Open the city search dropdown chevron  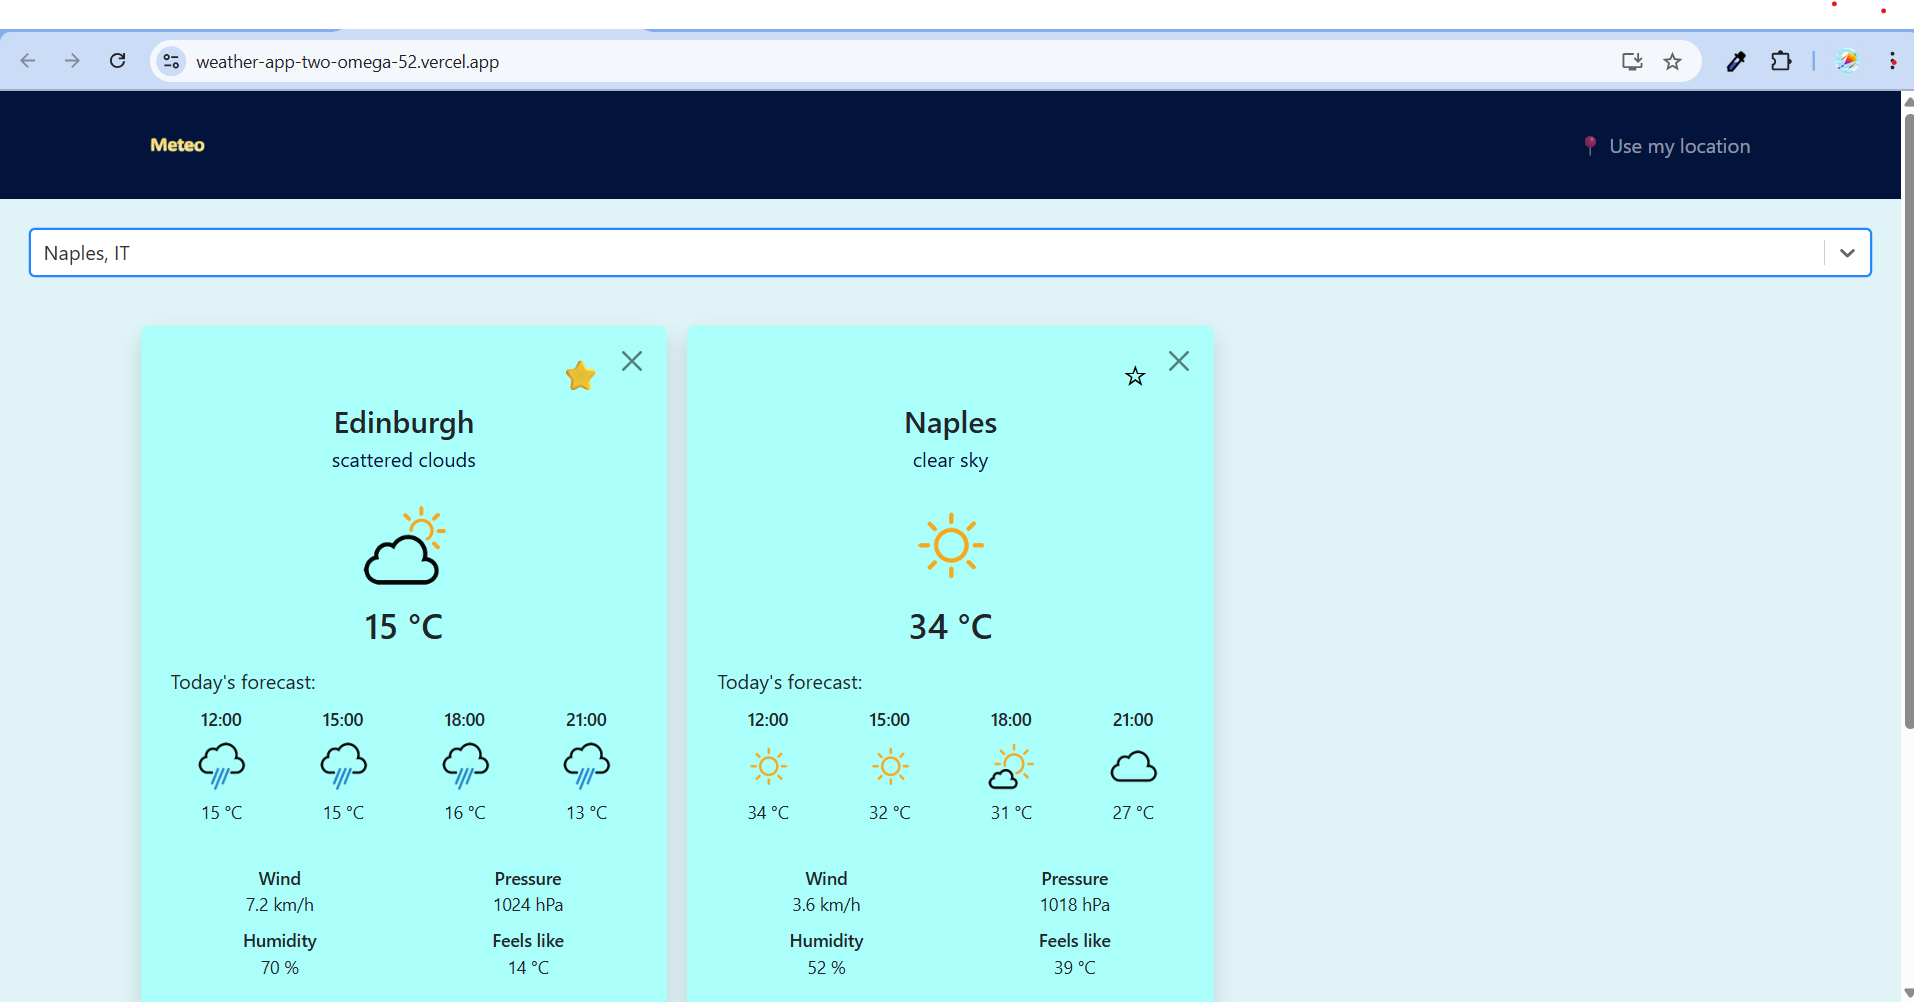click(1847, 253)
